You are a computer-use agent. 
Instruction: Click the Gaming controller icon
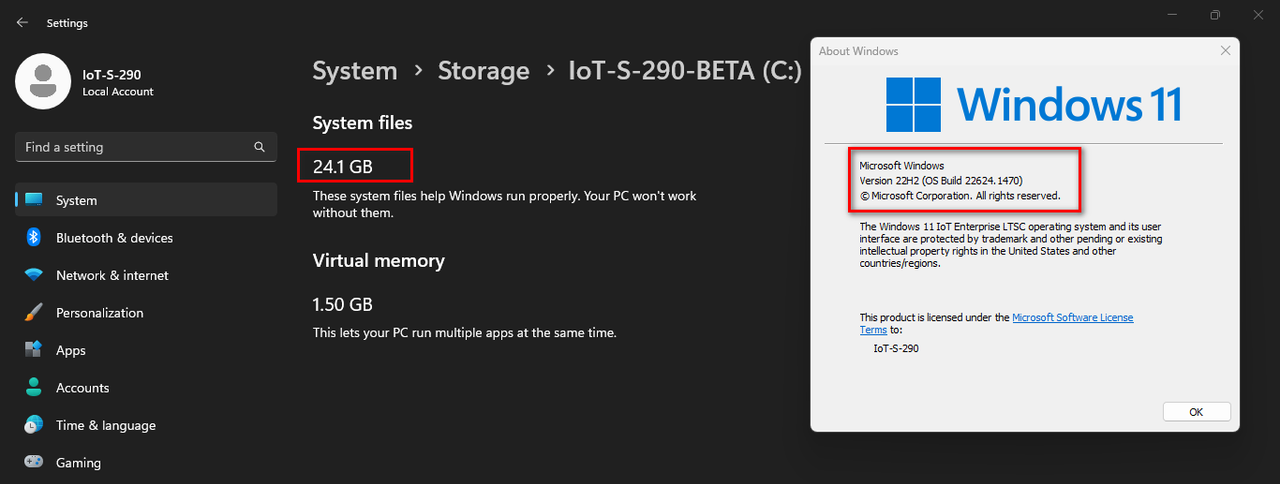tap(33, 463)
